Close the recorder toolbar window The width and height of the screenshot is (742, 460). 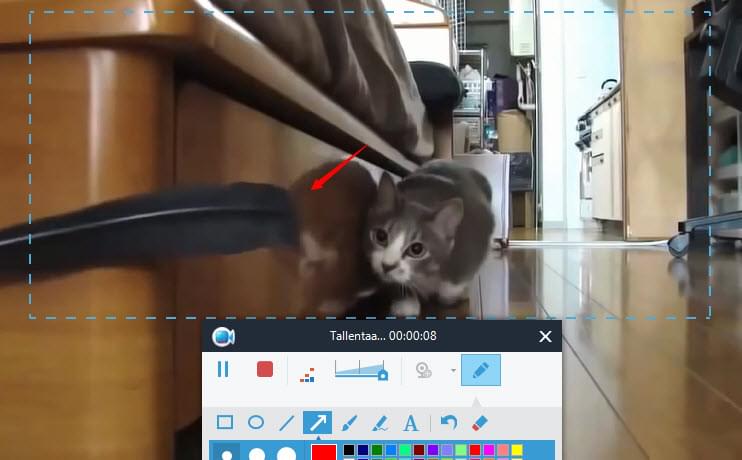pyautogui.click(x=545, y=337)
